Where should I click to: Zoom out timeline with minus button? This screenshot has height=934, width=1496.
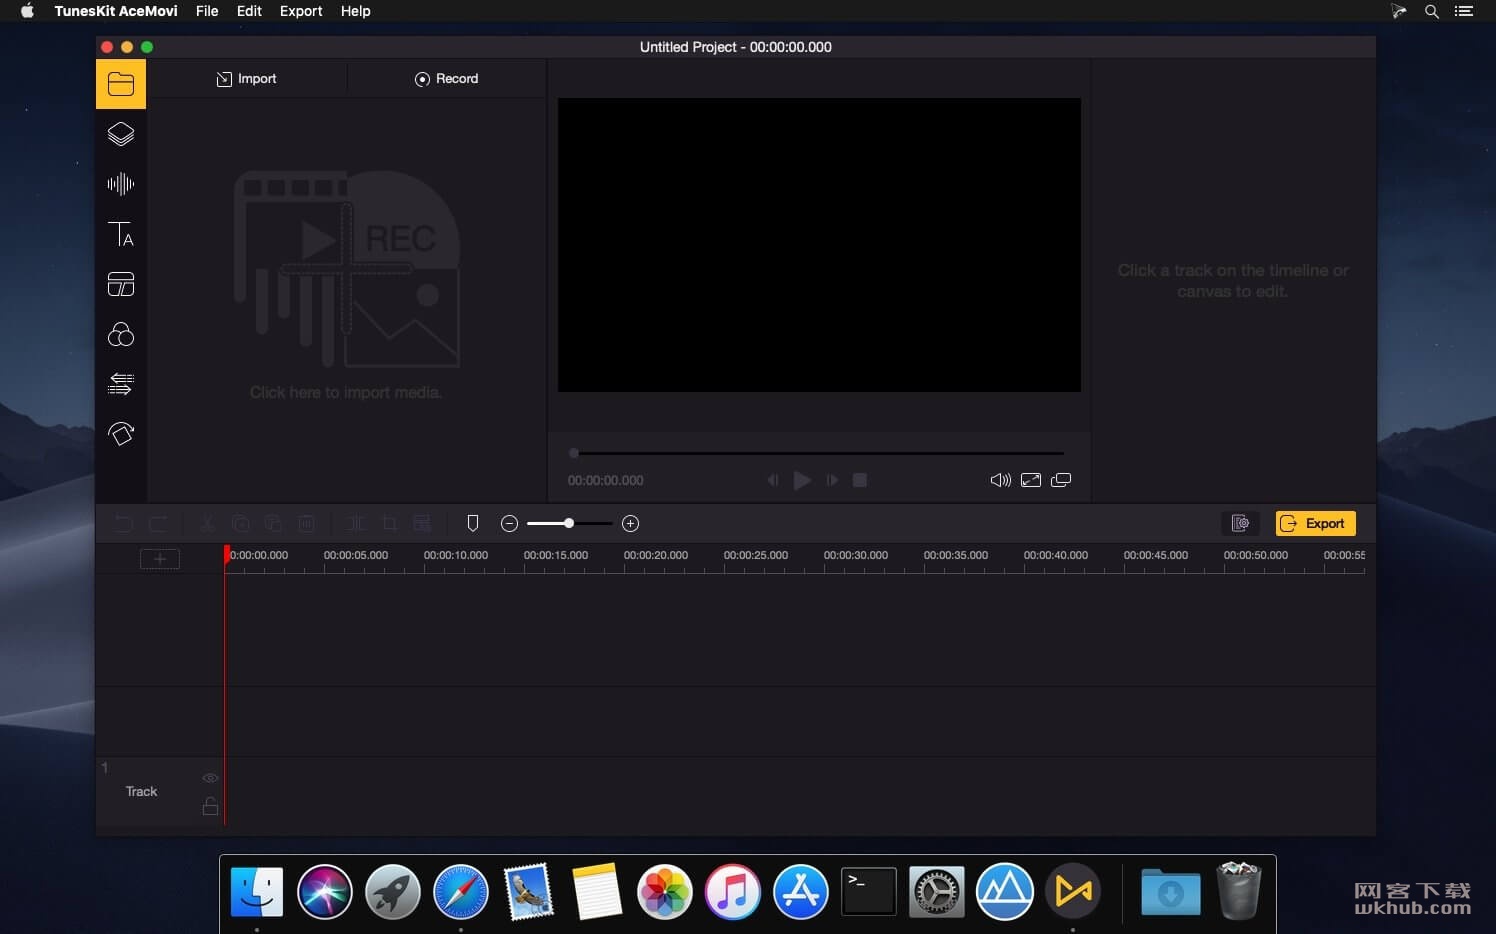[x=509, y=523]
